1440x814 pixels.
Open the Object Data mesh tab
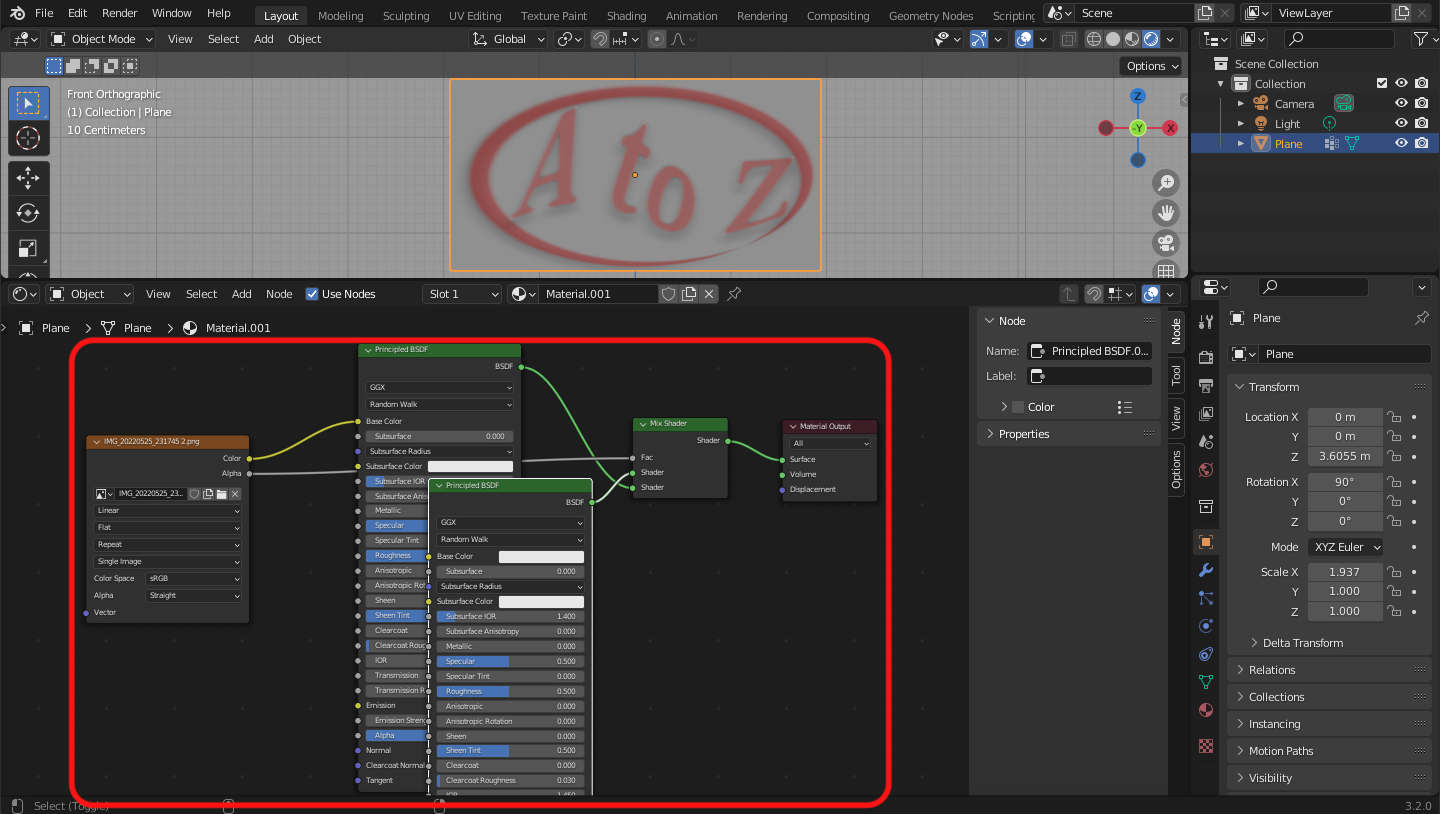click(1206, 682)
